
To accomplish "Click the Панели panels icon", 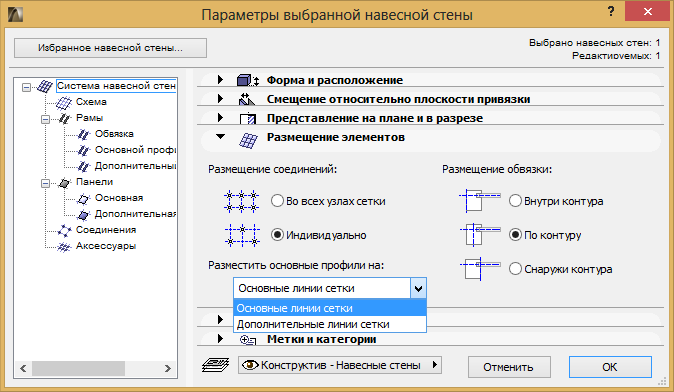I will pos(64,183).
